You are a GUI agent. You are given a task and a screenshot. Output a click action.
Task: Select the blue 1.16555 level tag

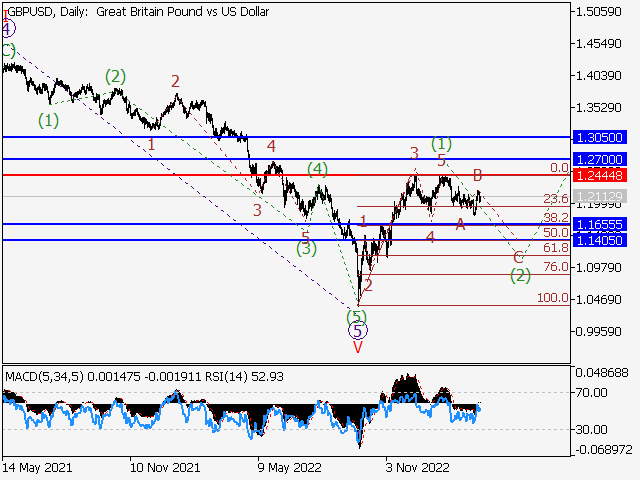pos(599,224)
